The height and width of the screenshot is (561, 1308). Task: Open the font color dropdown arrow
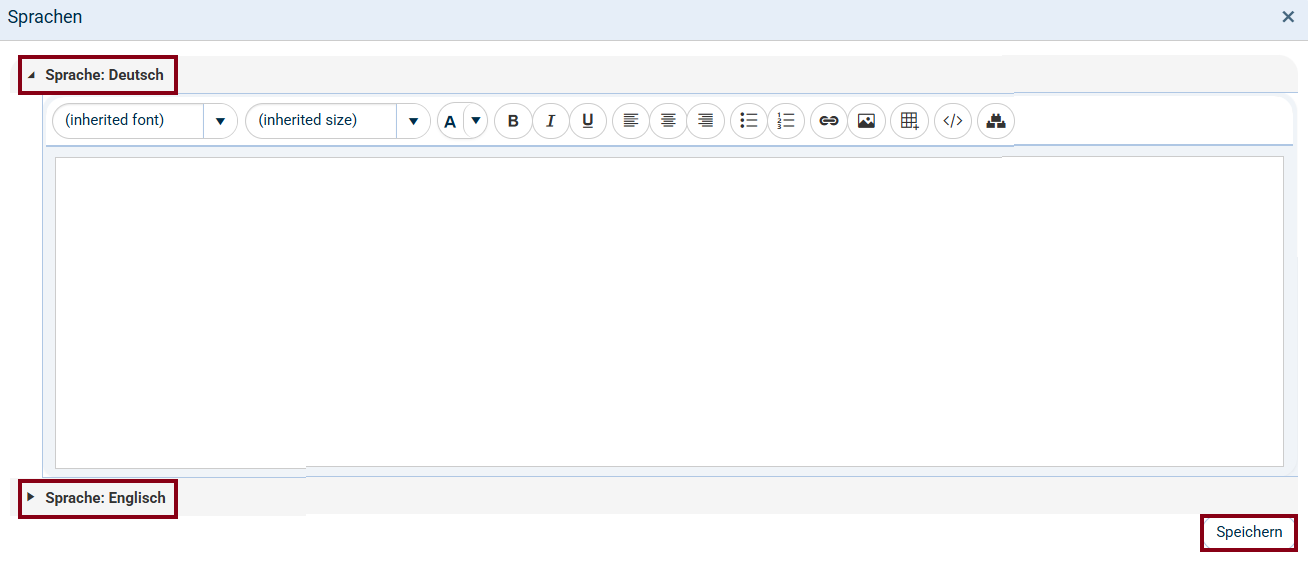coord(476,121)
